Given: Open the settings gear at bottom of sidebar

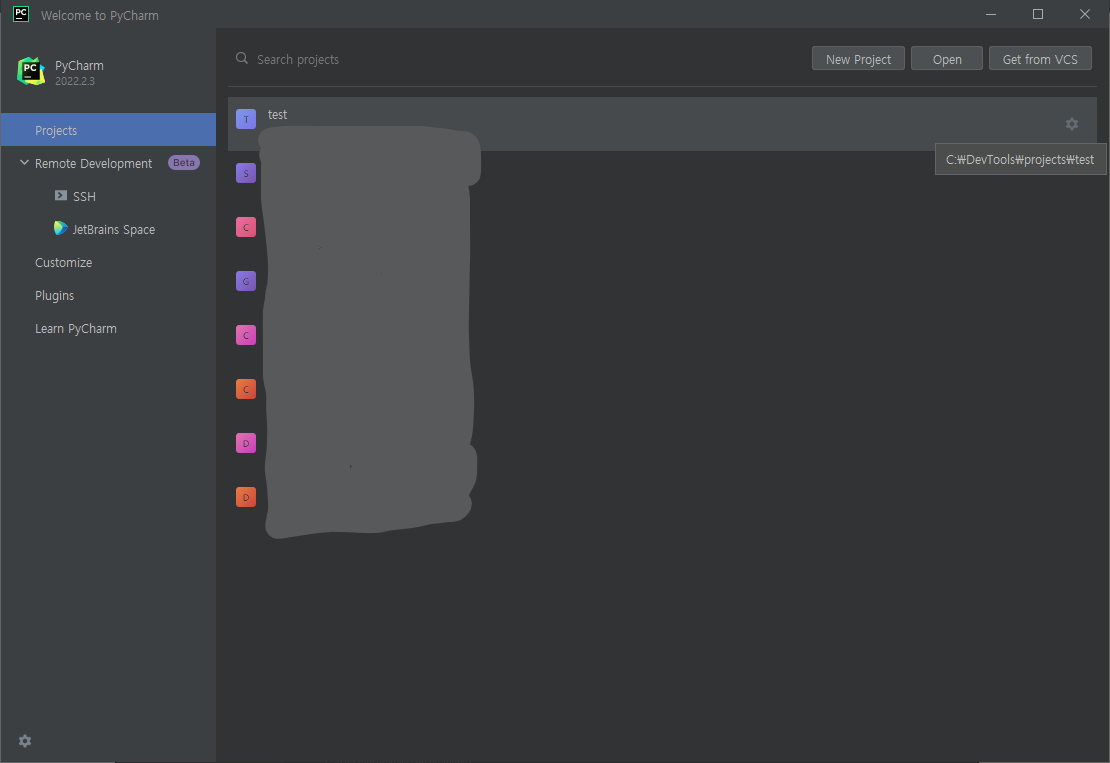Looking at the screenshot, I should [x=25, y=740].
